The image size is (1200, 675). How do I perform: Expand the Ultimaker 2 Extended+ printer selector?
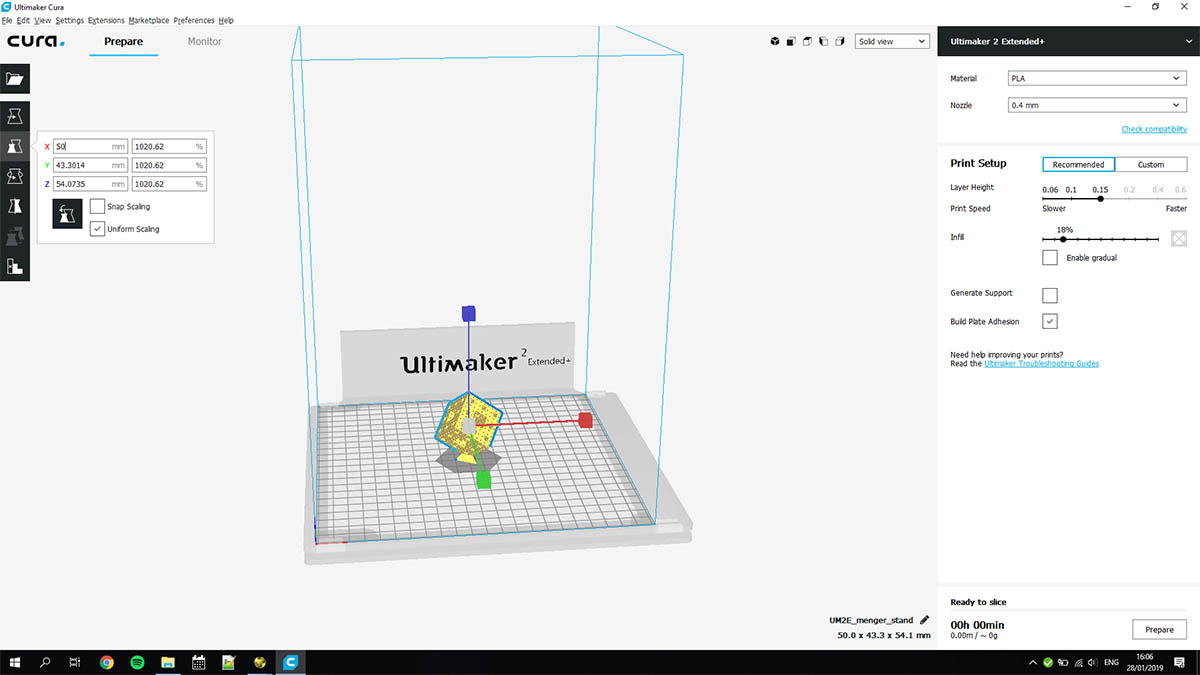tap(1068, 41)
